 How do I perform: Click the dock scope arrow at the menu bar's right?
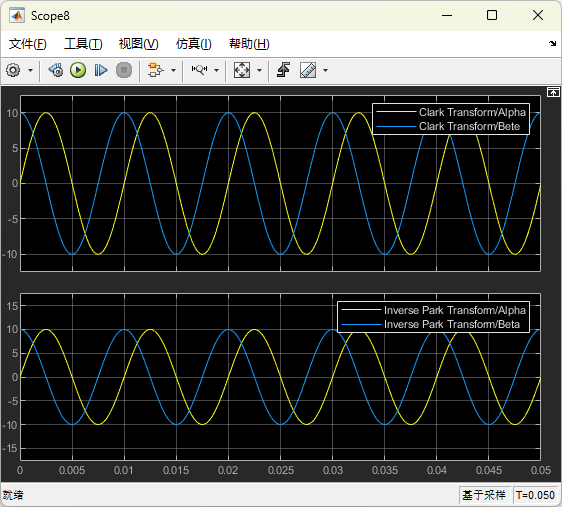tap(552, 44)
